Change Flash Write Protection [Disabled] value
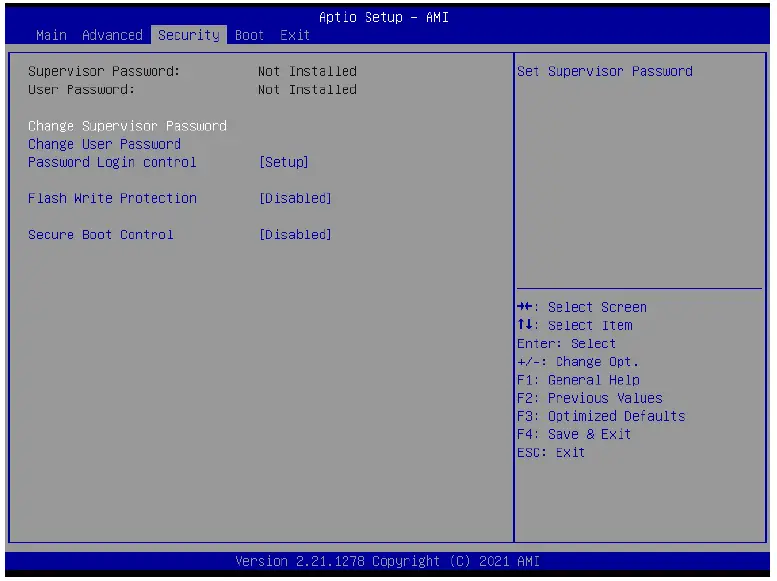This screenshot has width=777, height=581. tap(295, 199)
